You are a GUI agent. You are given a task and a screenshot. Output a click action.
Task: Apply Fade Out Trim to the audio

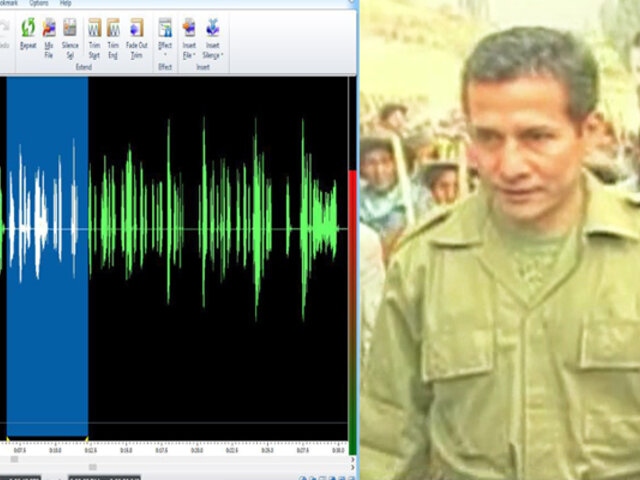pyautogui.click(x=136, y=35)
